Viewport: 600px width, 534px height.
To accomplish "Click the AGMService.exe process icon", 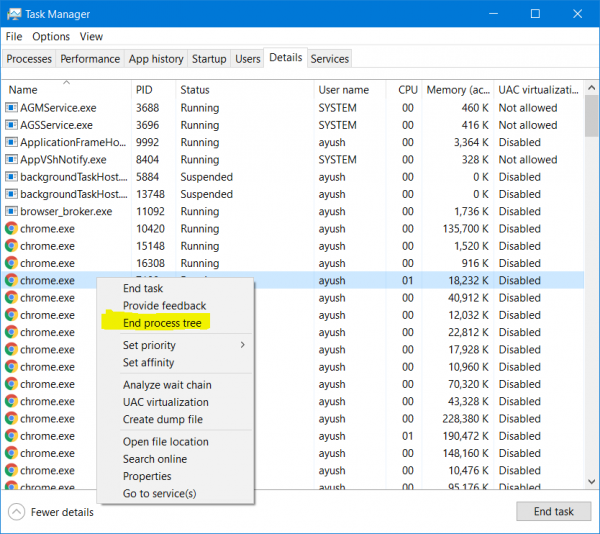I will point(12,108).
